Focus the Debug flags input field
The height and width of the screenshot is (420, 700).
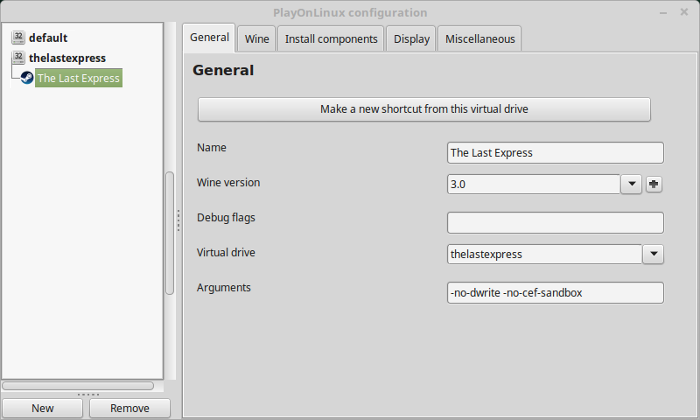(555, 223)
